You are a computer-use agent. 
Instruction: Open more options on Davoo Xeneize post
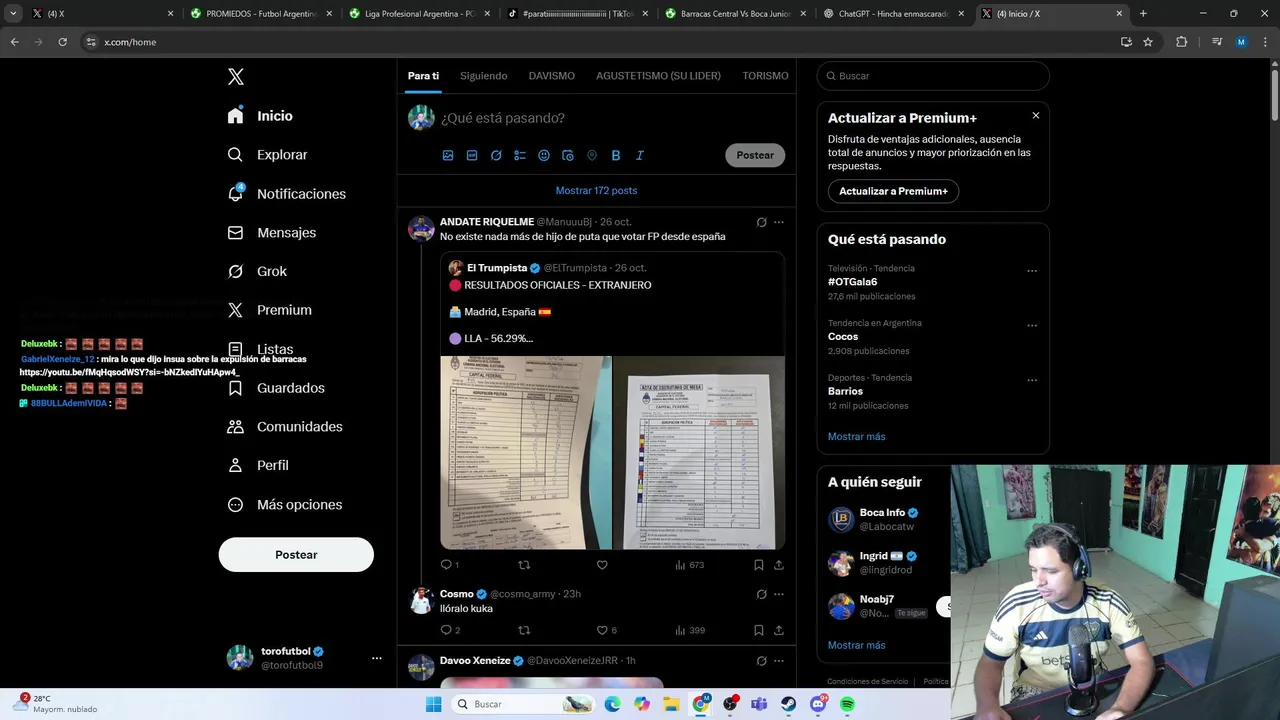(779, 661)
